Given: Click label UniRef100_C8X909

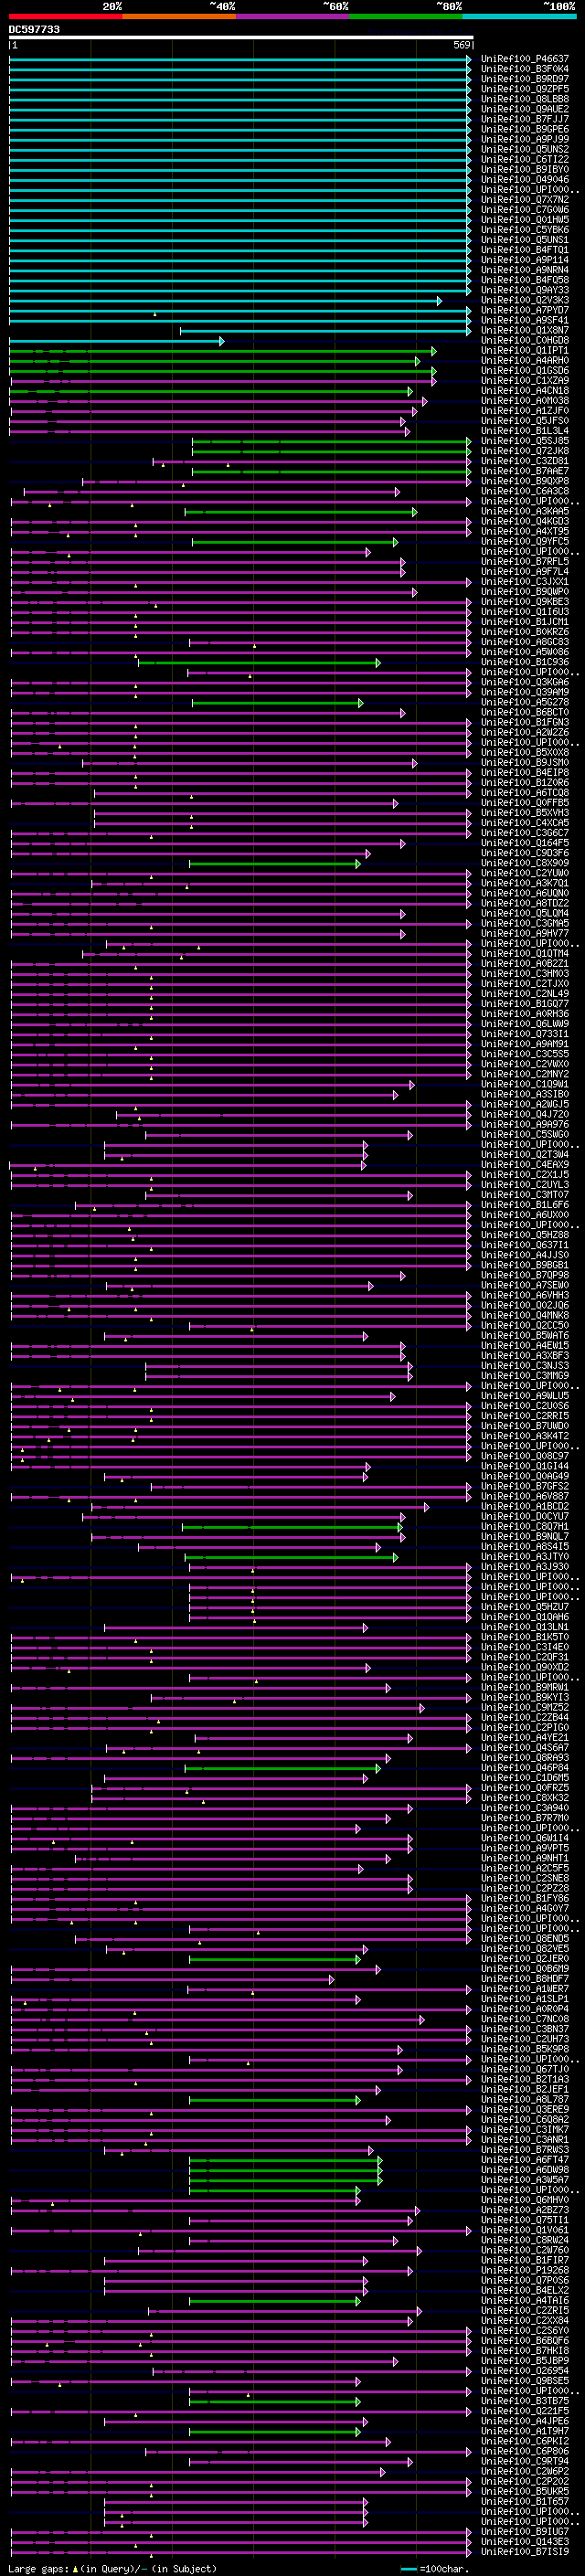Looking at the screenshot, I should [525, 863].
